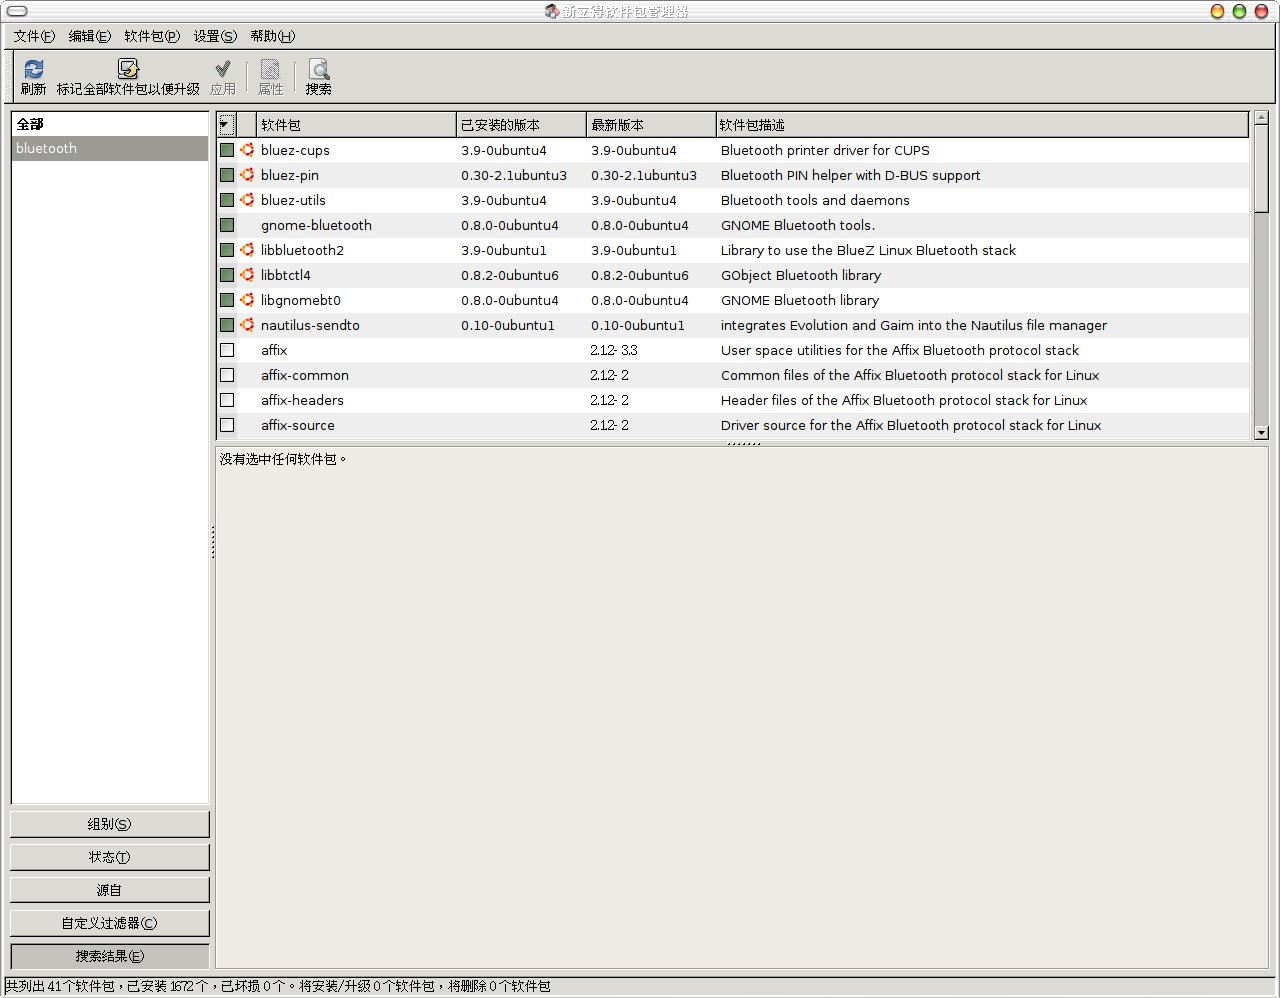
Task: Mark the affix package checkbox
Action: [227, 350]
